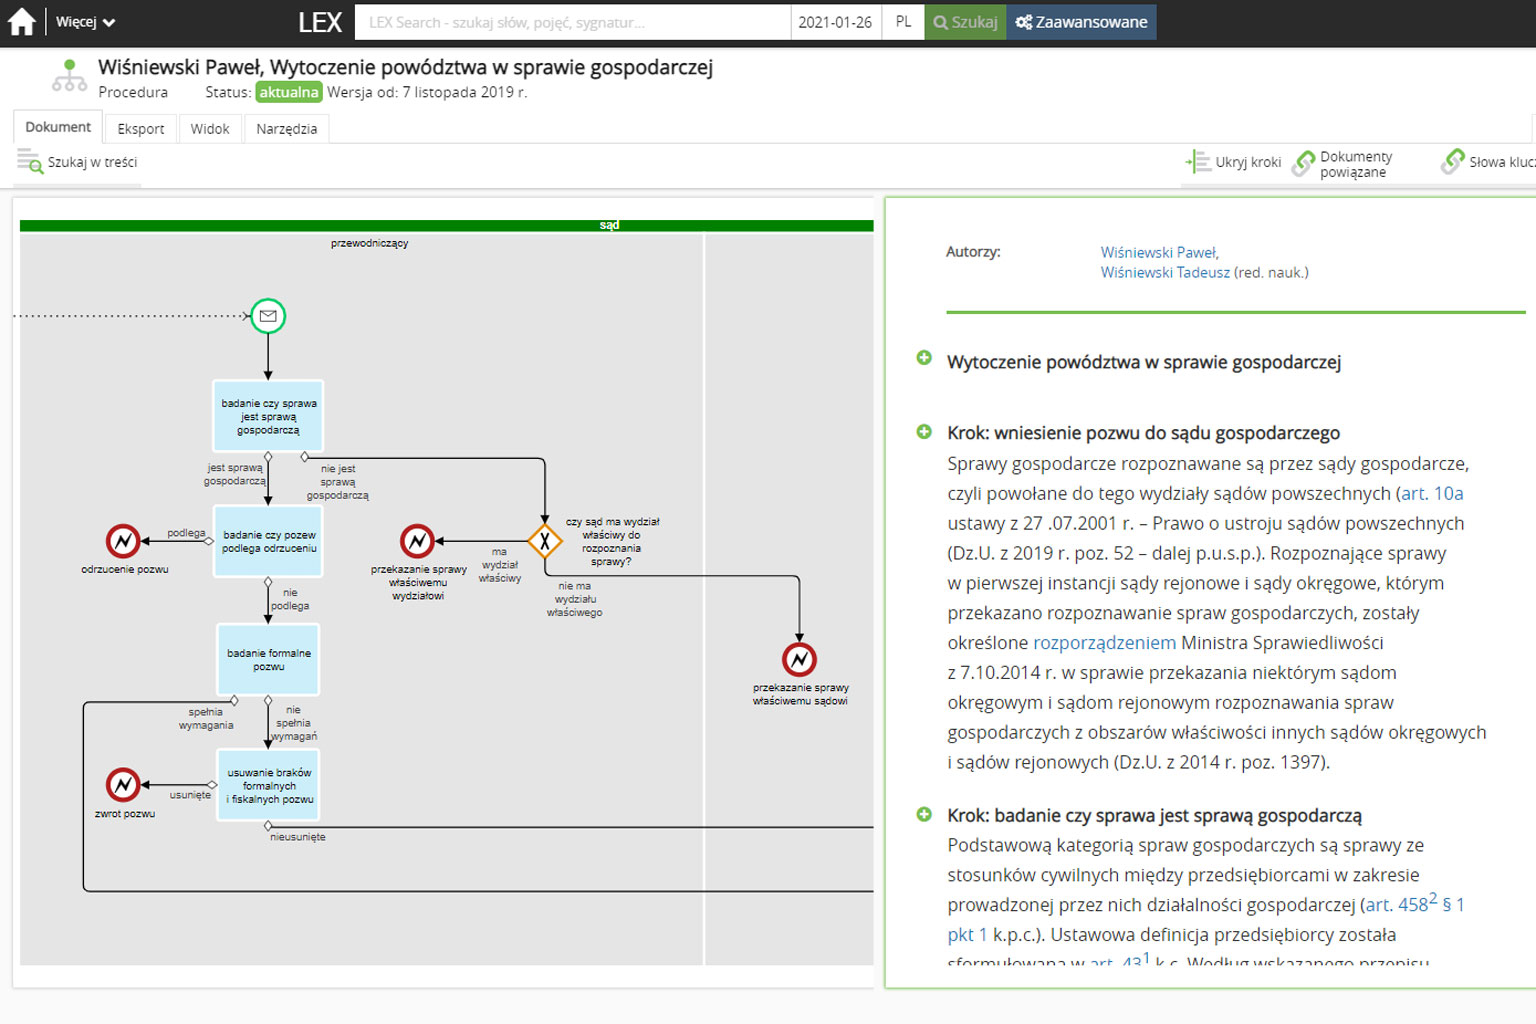1536x1024 pixels.
Task: Switch to the Widok tab
Action: pyautogui.click(x=210, y=129)
